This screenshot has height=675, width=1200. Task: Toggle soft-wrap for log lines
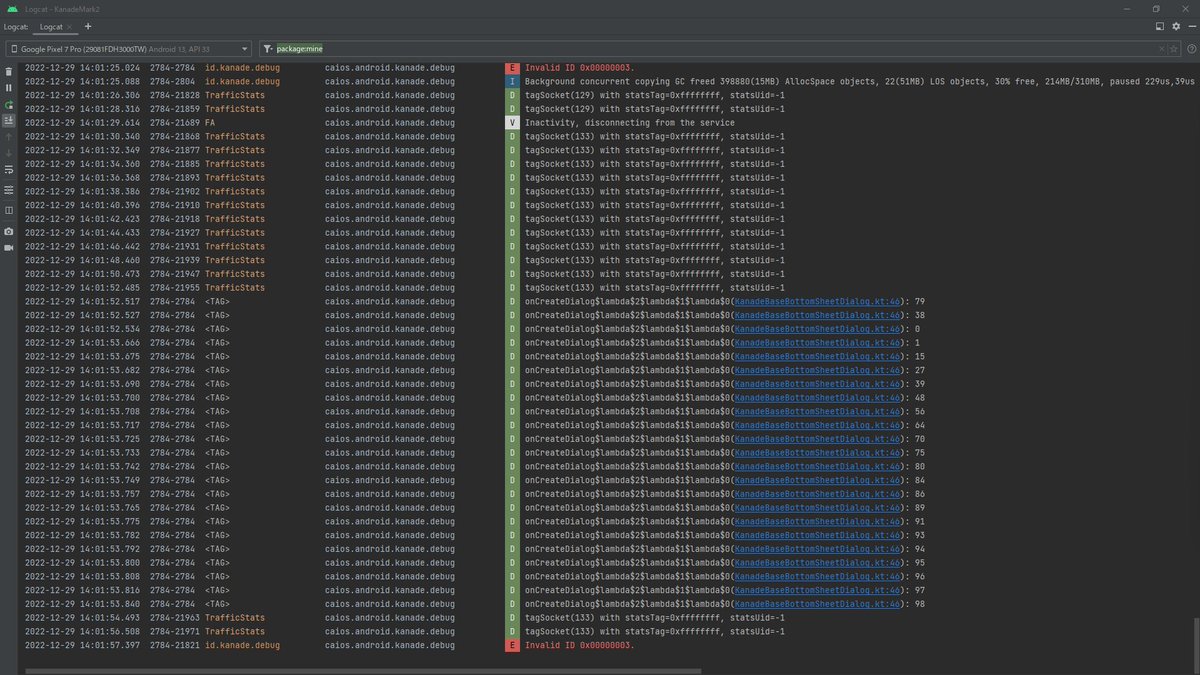click(x=9, y=170)
